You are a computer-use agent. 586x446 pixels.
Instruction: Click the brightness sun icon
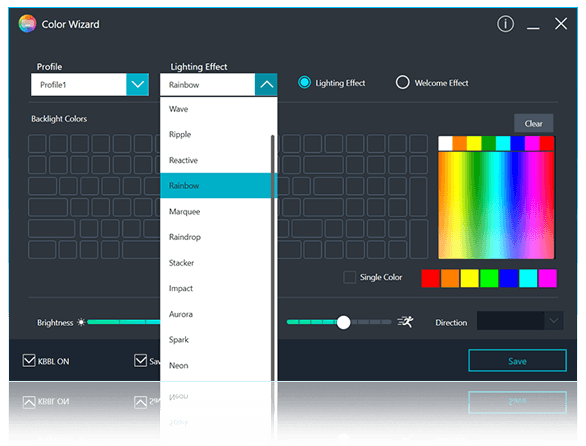81,322
